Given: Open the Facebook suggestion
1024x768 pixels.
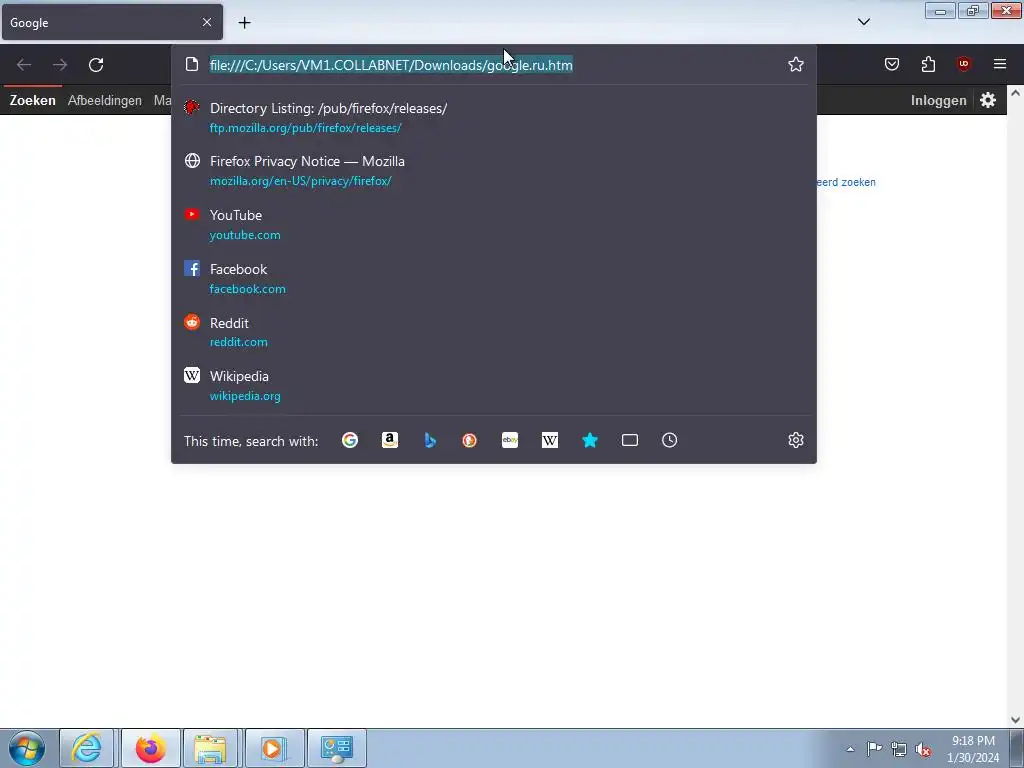Looking at the screenshot, I should (494, 278).
